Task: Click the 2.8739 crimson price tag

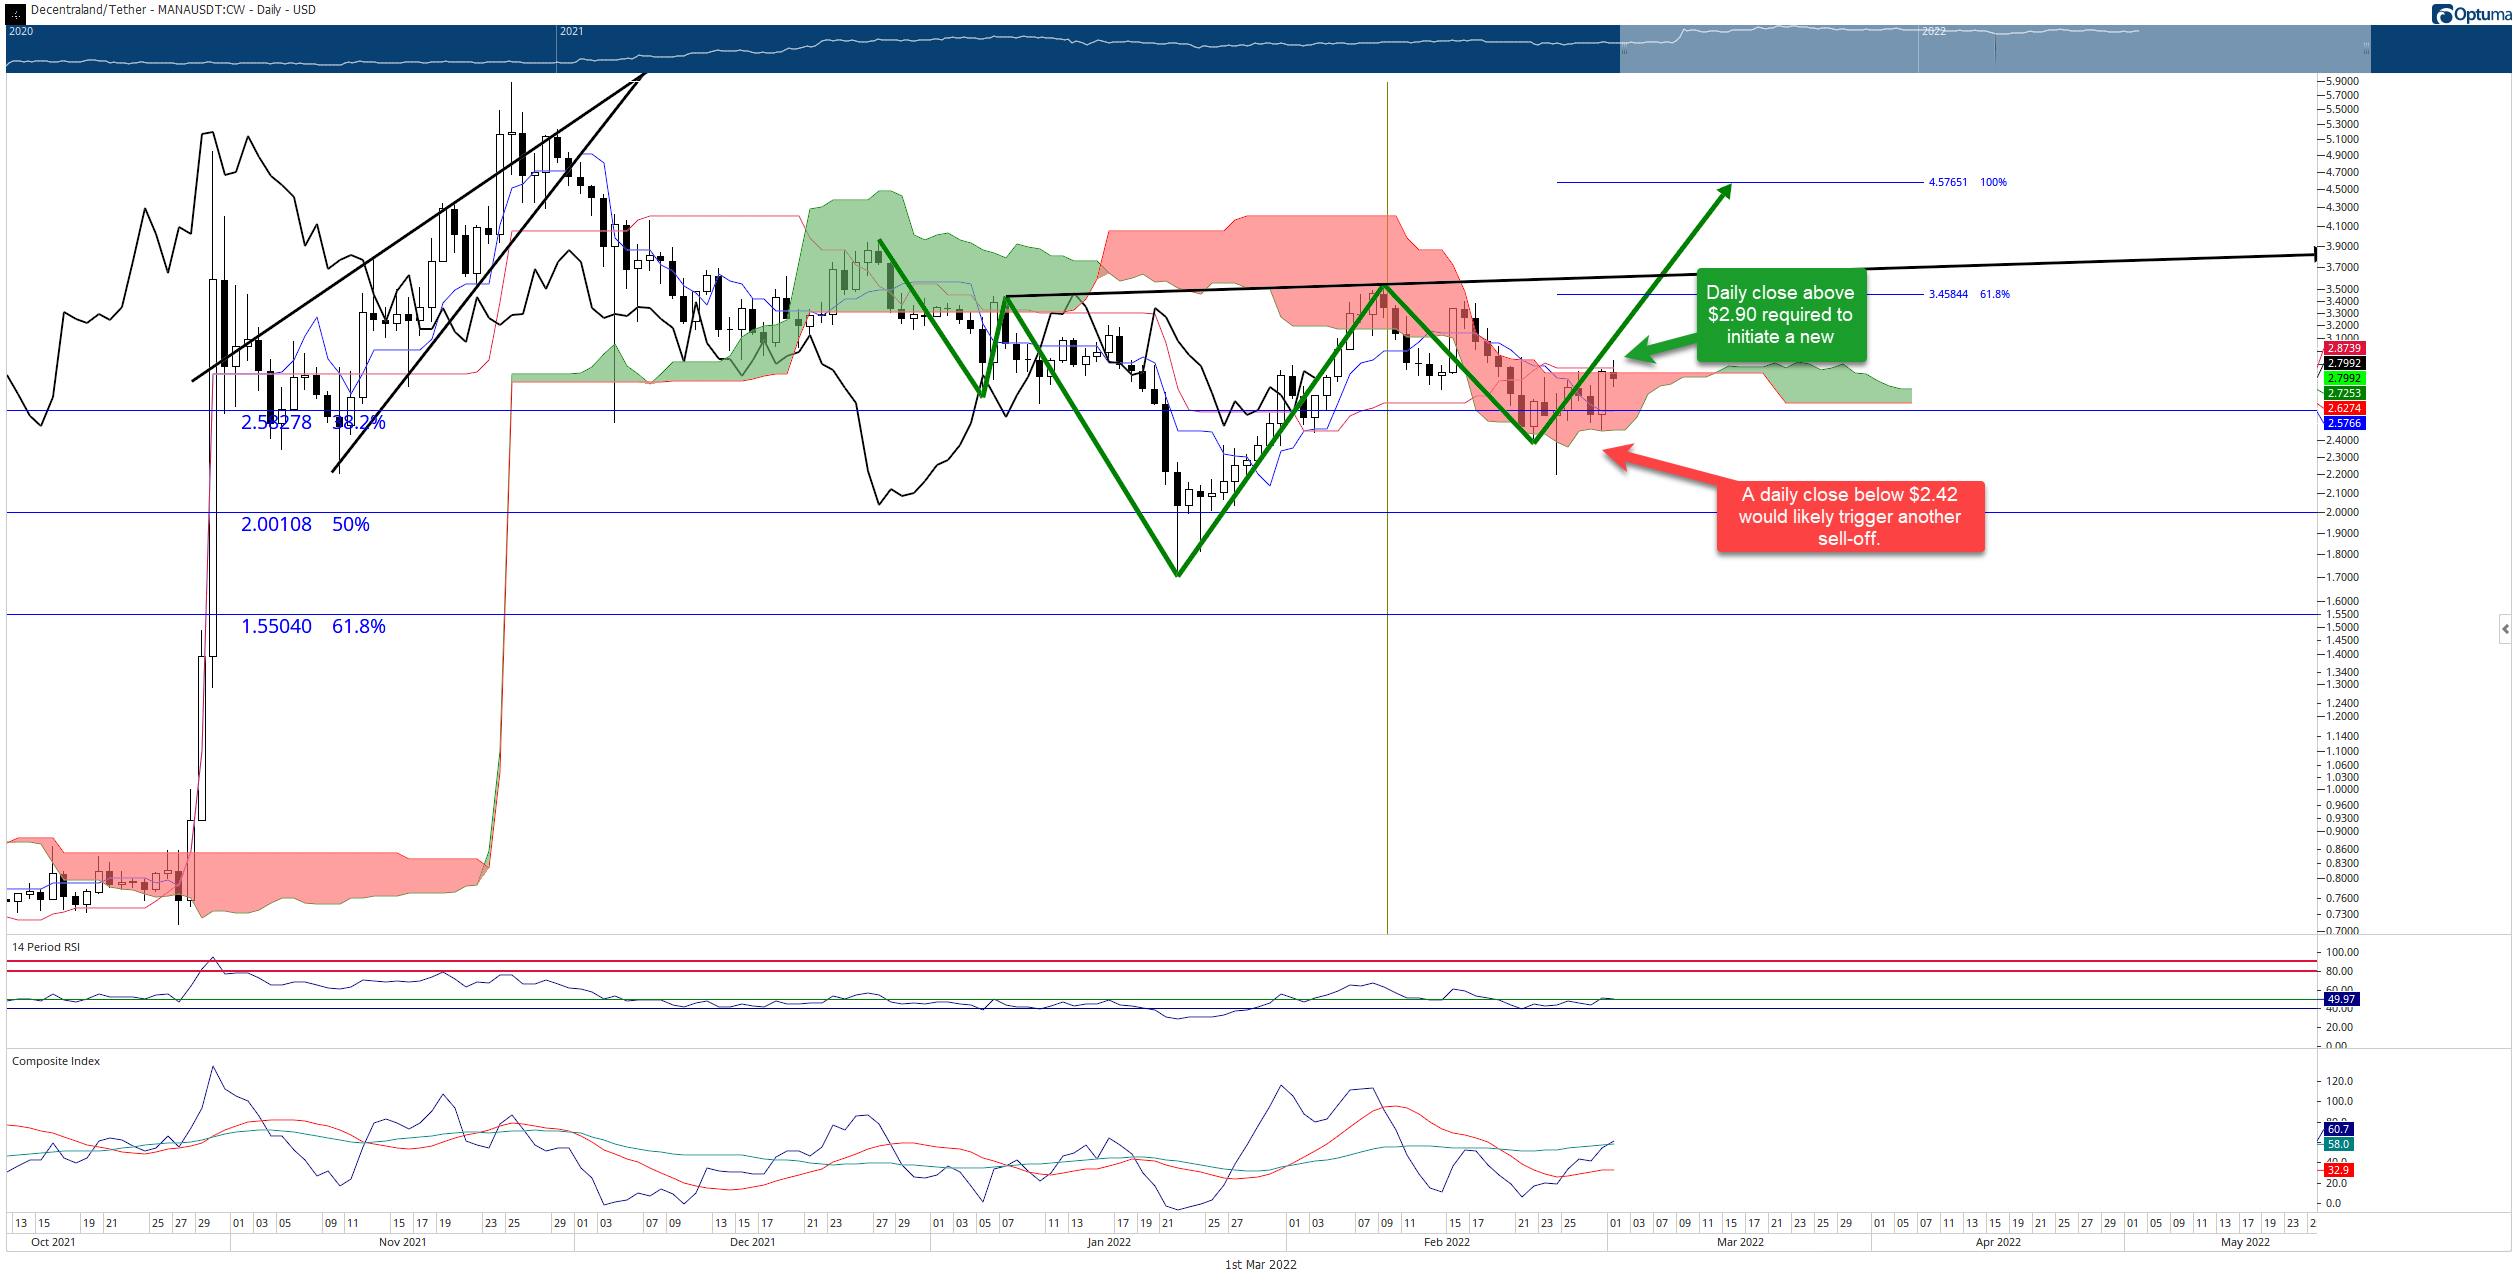Action: click(2344, 348)
